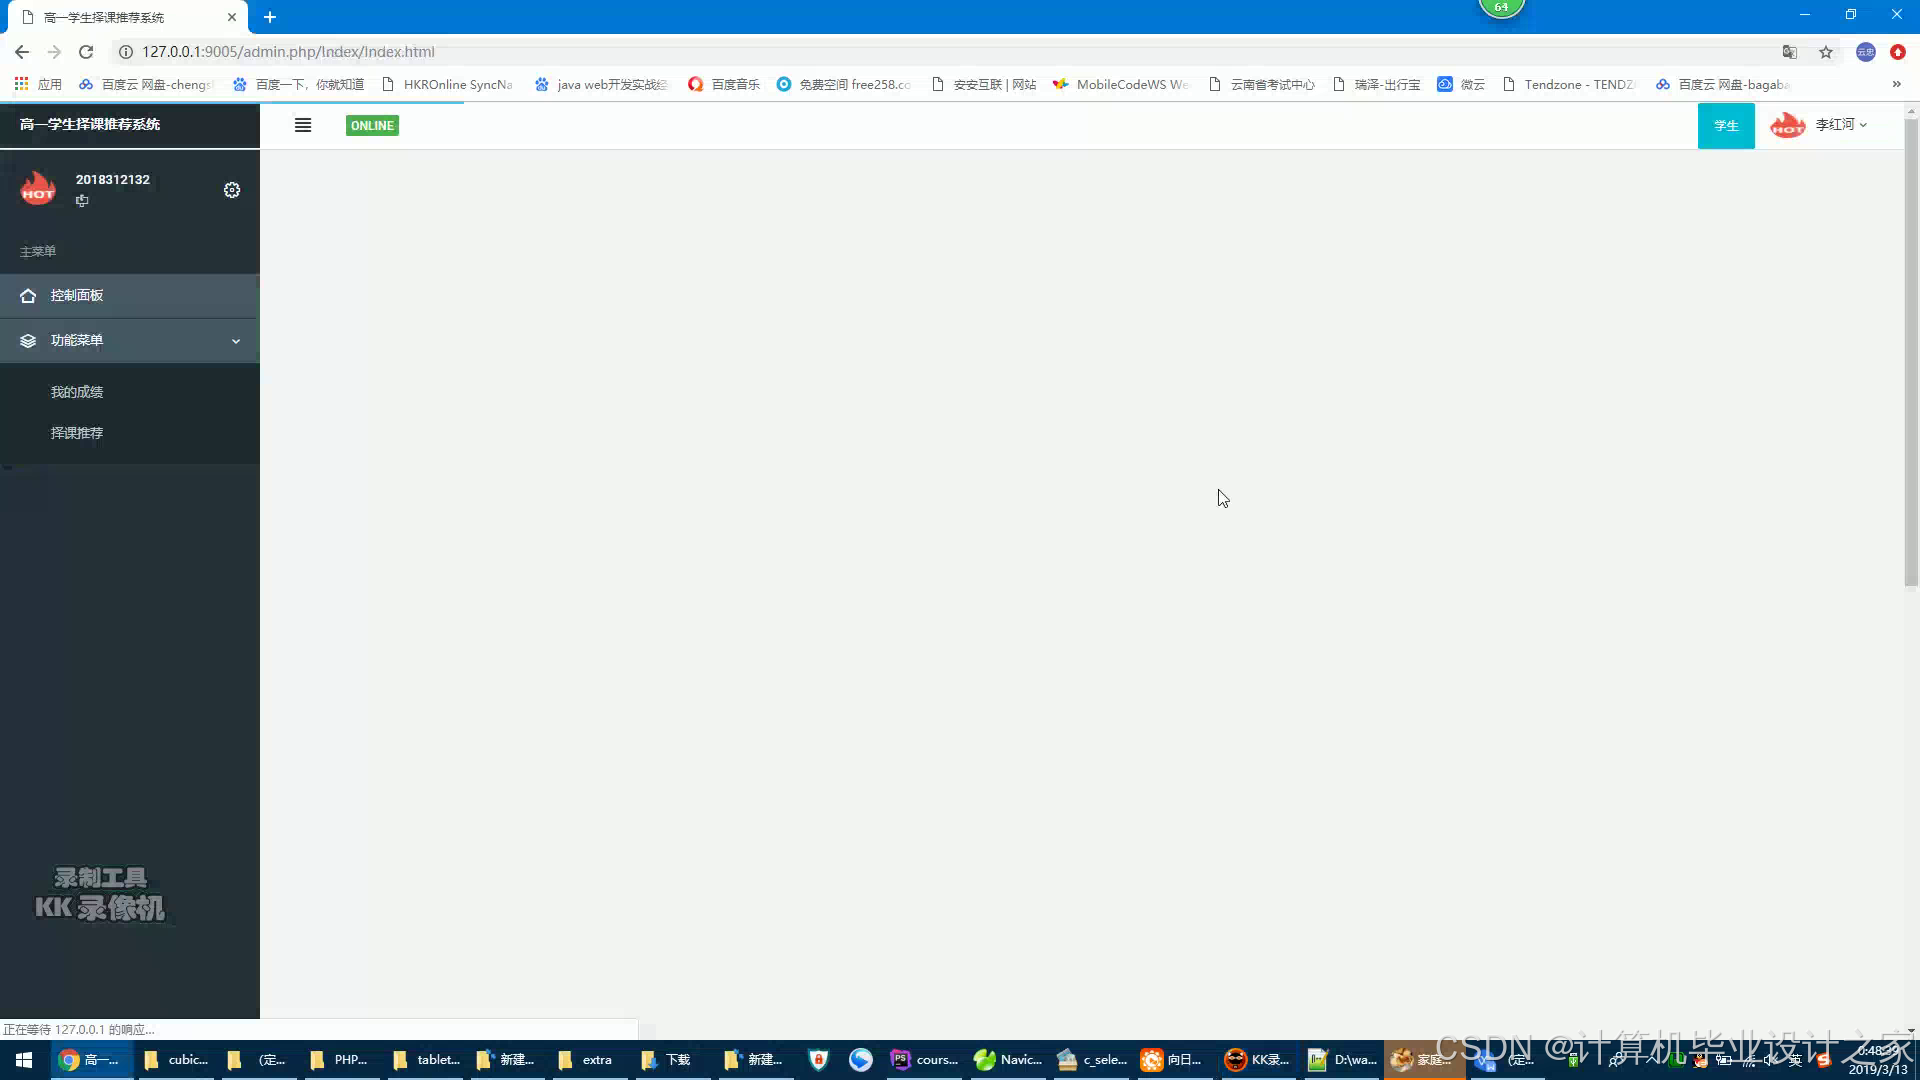Open the tablet... folder in taskbar
This screenshot has height=1080, width=1920.
point(427,1060)
